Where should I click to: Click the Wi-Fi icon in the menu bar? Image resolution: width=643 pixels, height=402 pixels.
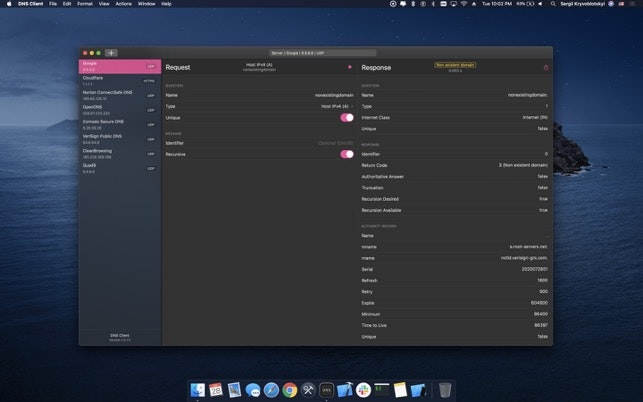tap(464, 4)
